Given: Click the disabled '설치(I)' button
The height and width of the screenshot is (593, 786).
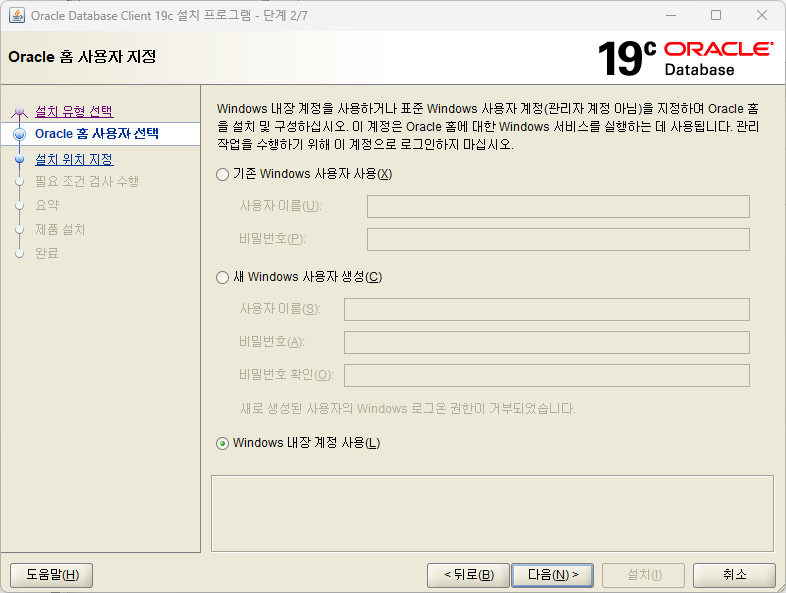Looking at the screenshot, I should point(644,574).
